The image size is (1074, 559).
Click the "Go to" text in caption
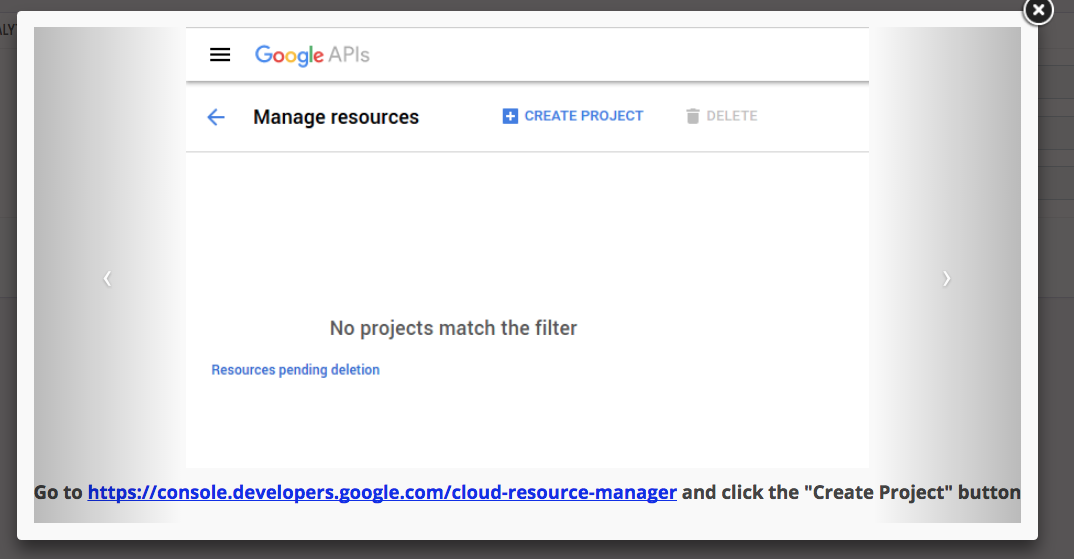tap(59, 492)
